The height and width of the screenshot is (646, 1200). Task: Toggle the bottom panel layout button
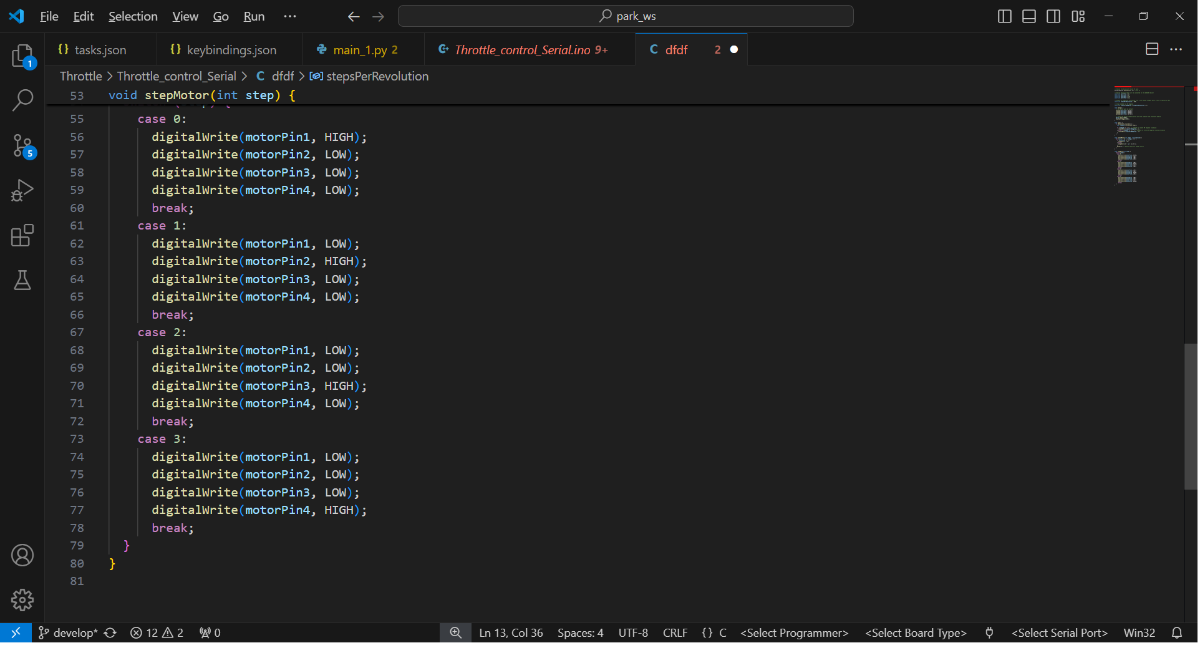tap(1029, 16)
